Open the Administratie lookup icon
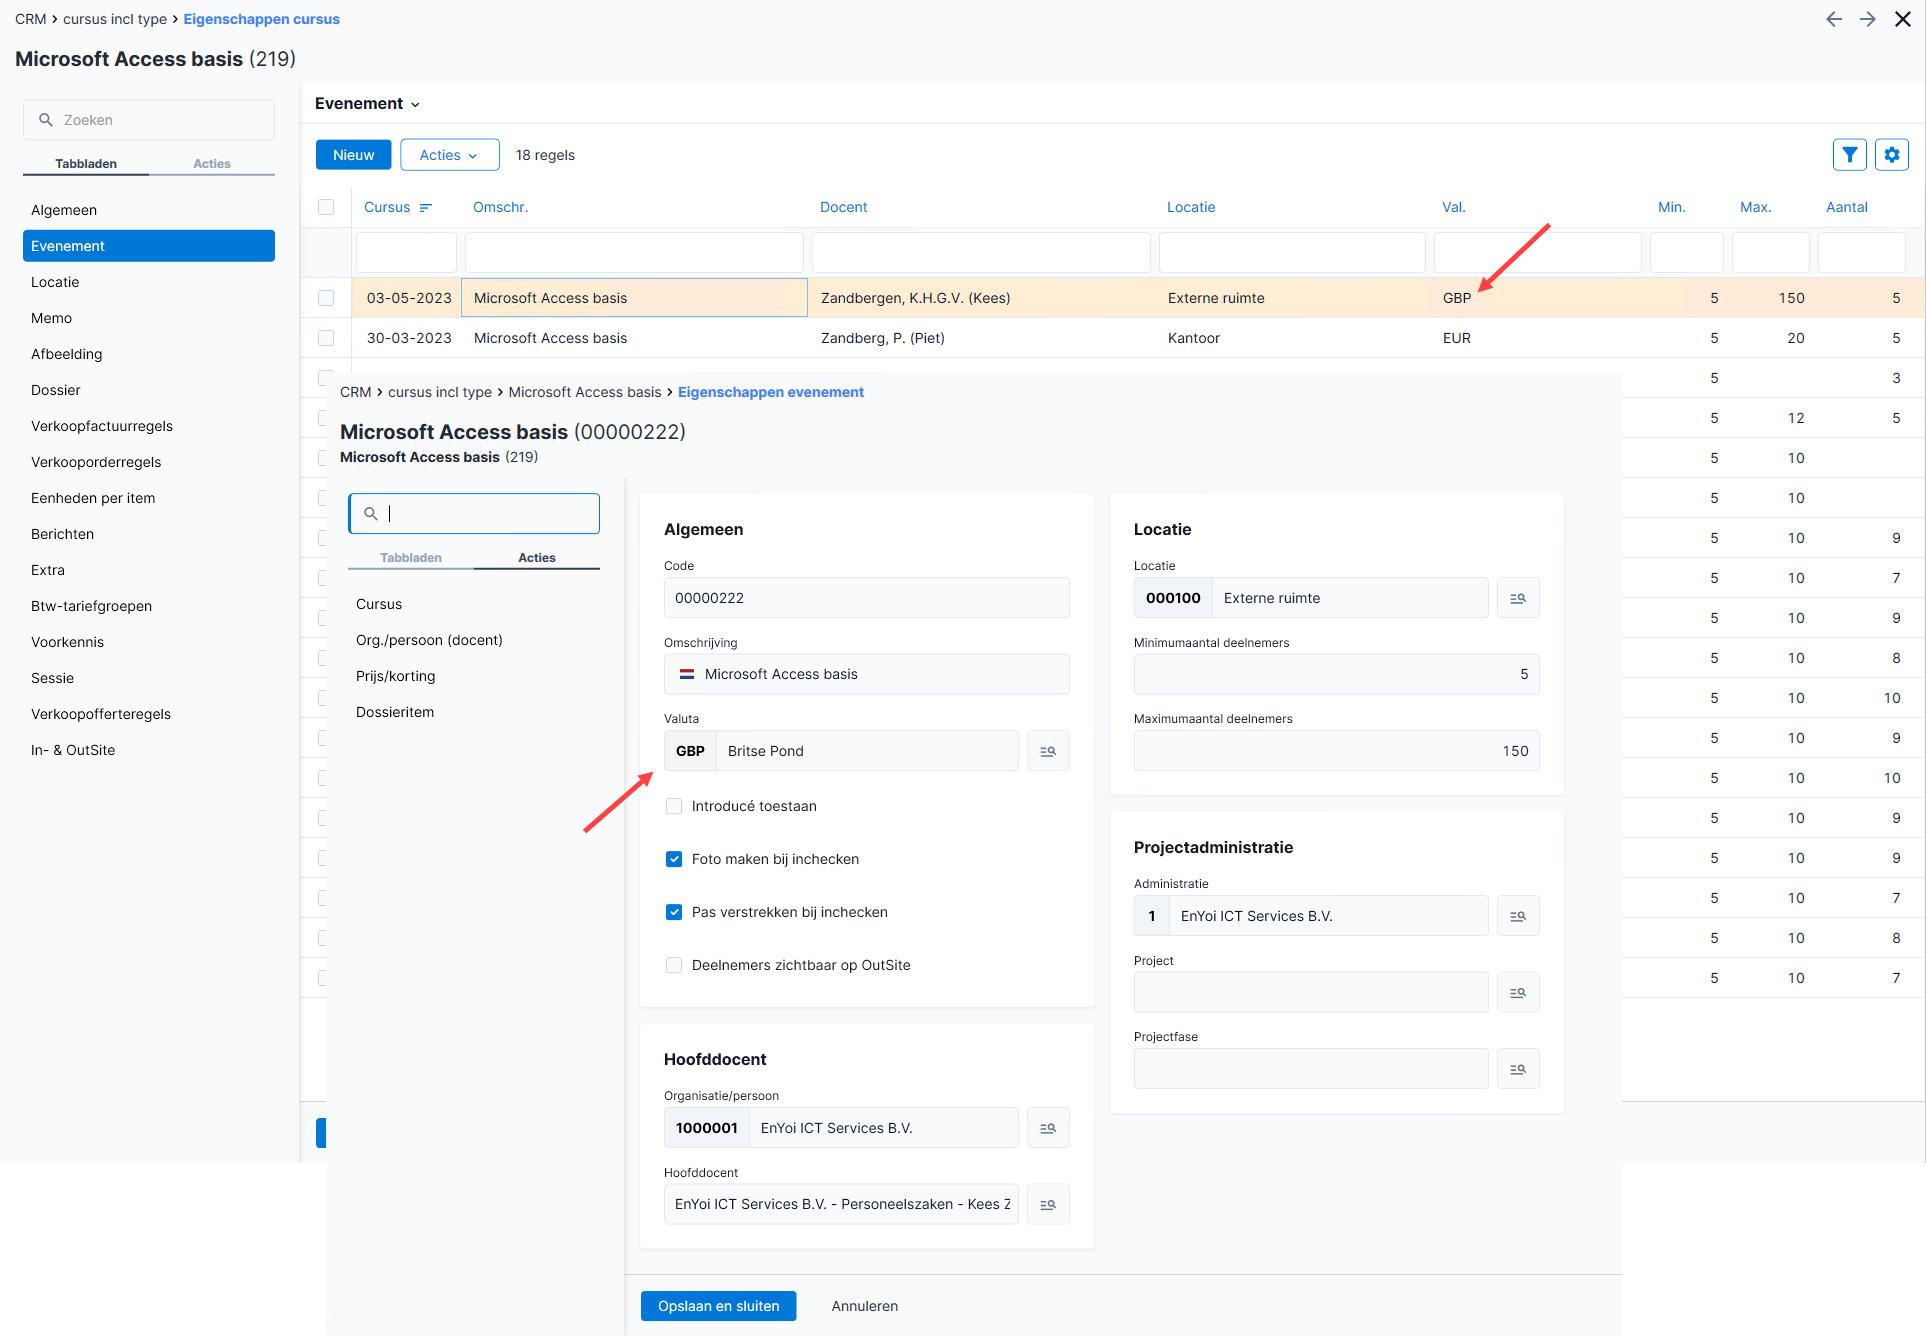This screenshot has height=1336, width=1926. pos(1518,916)
